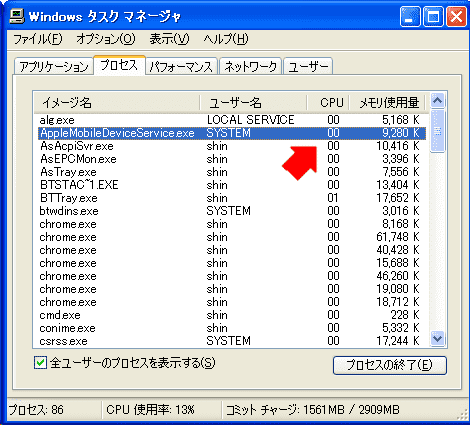The image size is (470, 425).
Task: Toggle 全ユーザーのプロセスを表示する checkbox
Action: [x=40, y=363]
